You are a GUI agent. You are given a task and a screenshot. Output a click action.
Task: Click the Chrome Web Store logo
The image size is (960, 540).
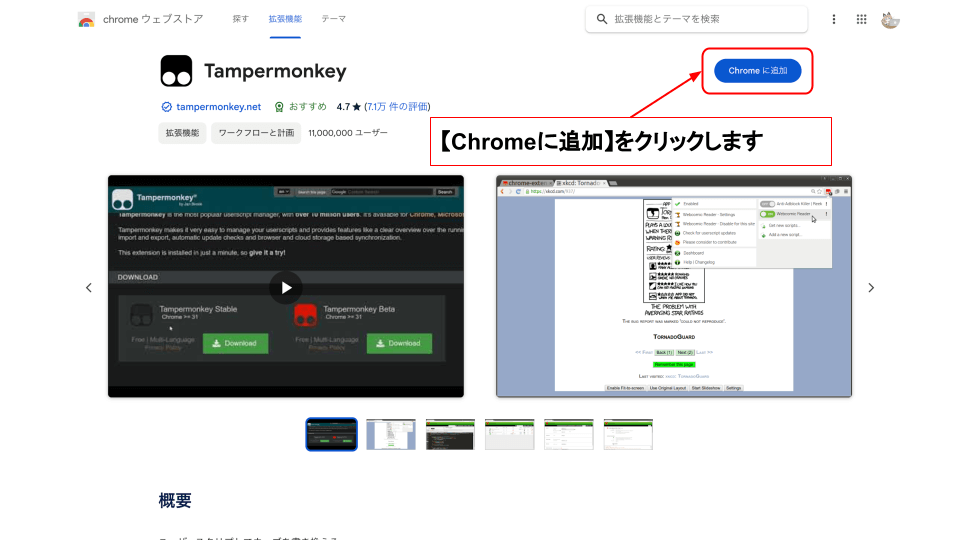click(87, 19)
